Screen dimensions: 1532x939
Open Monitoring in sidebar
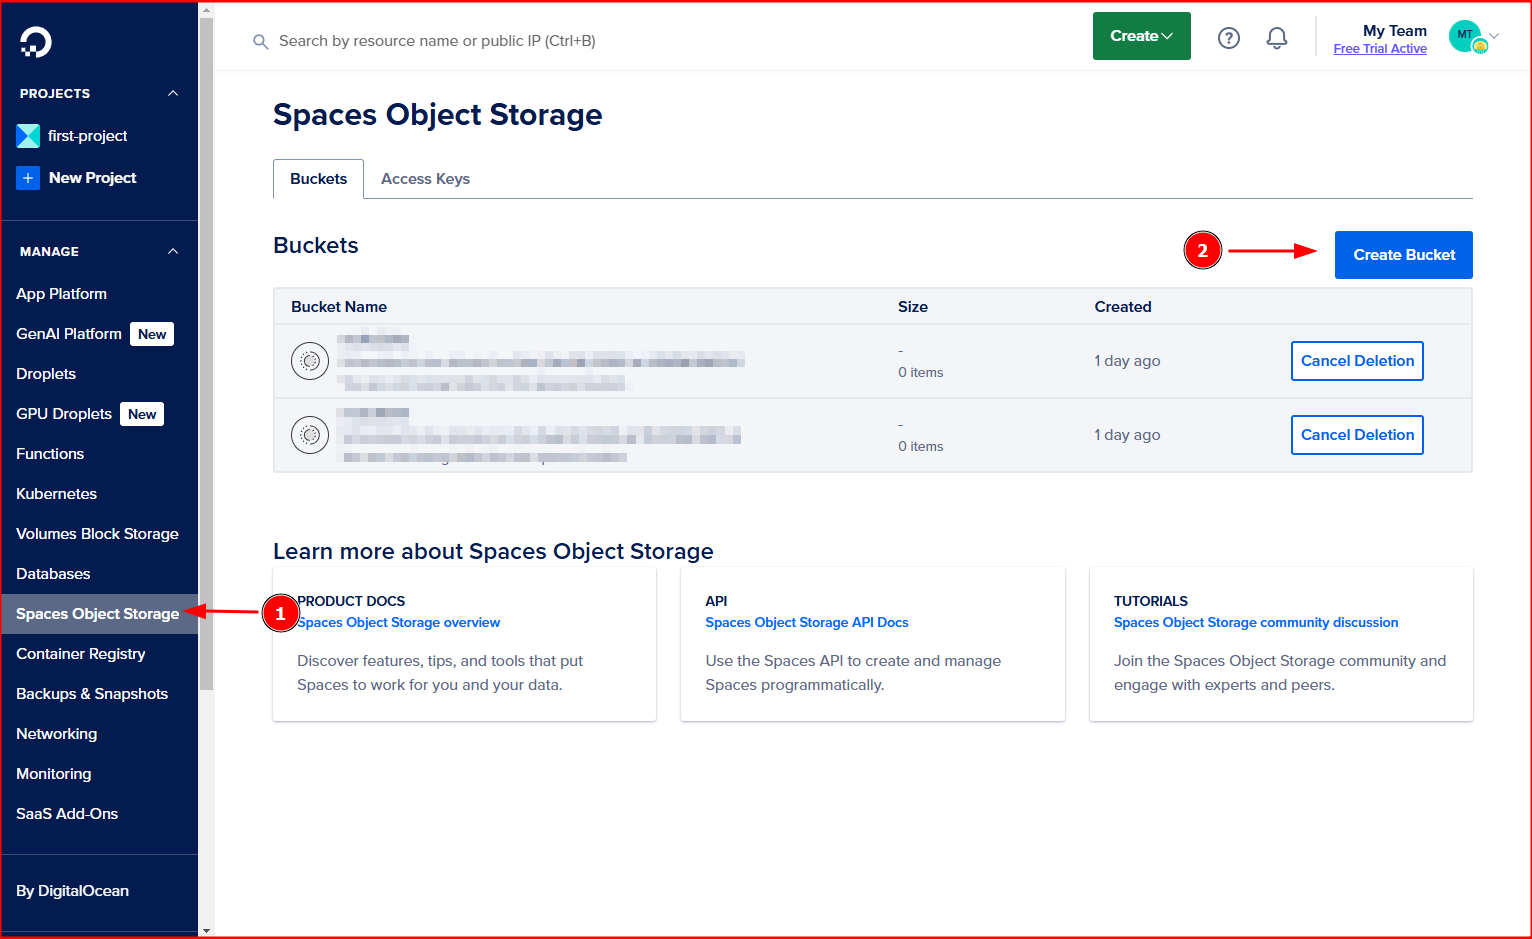pos(54,774)
